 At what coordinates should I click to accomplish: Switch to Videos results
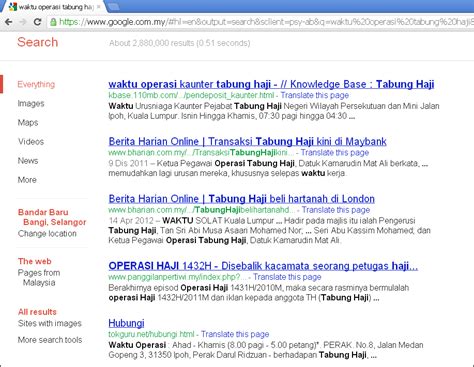point(31,142)
